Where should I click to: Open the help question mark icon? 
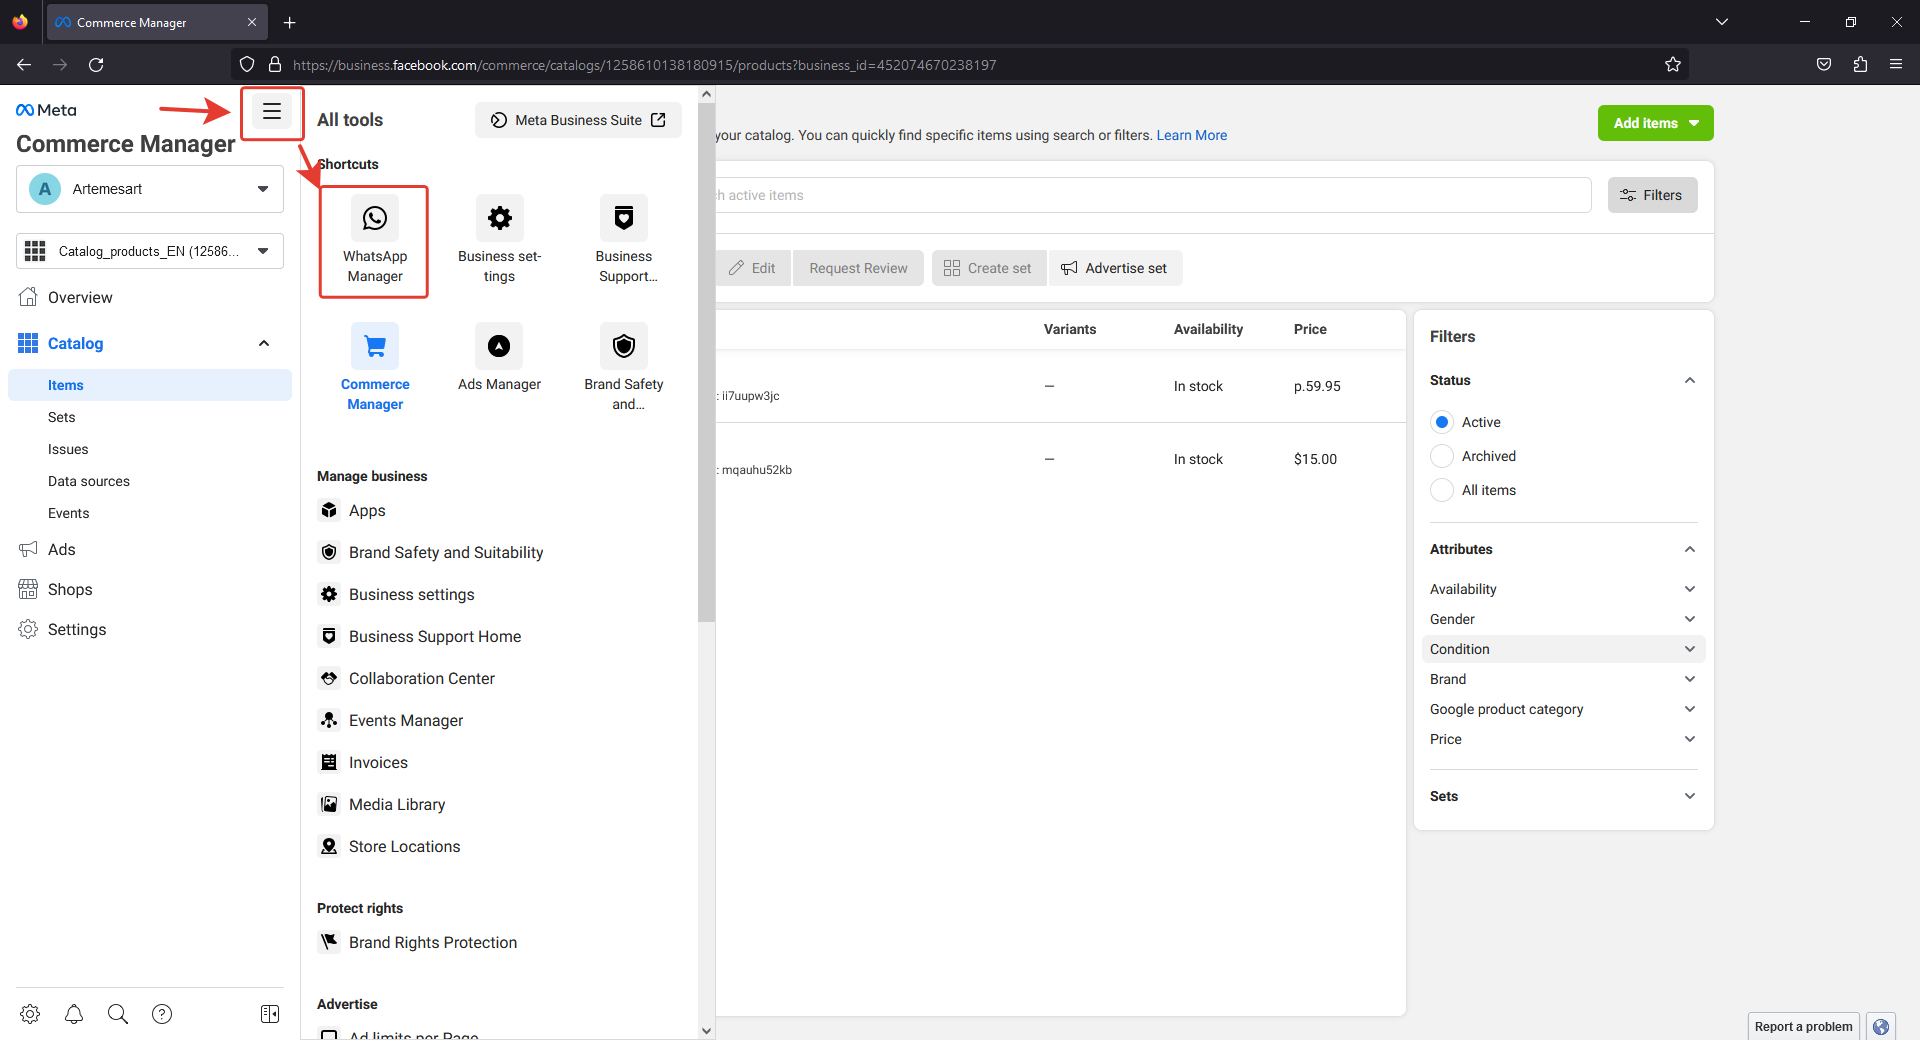tap(162, 1014)
